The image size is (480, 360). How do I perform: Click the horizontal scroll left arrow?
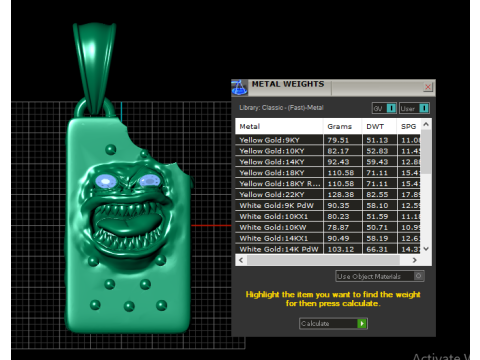(x=241, y=260)
